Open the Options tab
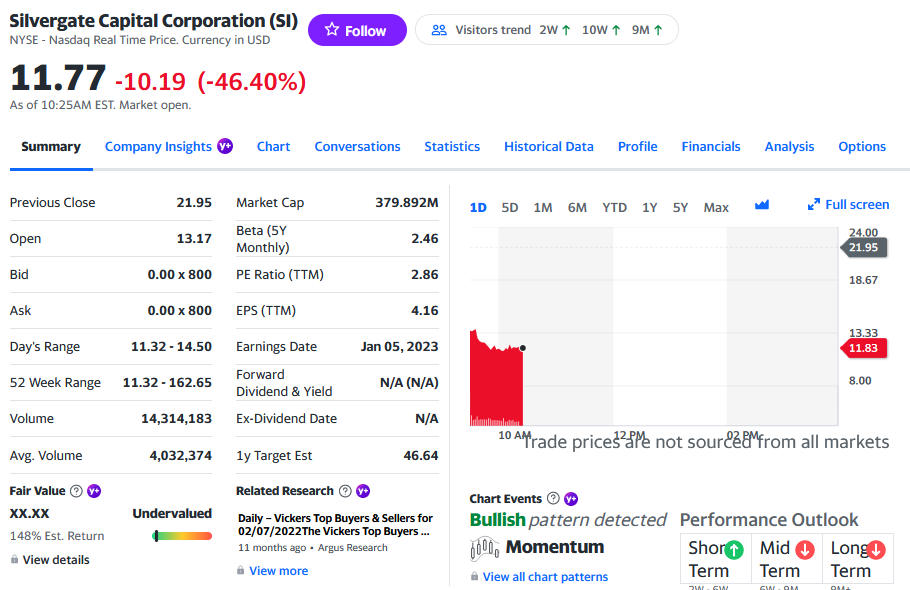The height and width of the screenshot is (590, 910). click(862, 147)
